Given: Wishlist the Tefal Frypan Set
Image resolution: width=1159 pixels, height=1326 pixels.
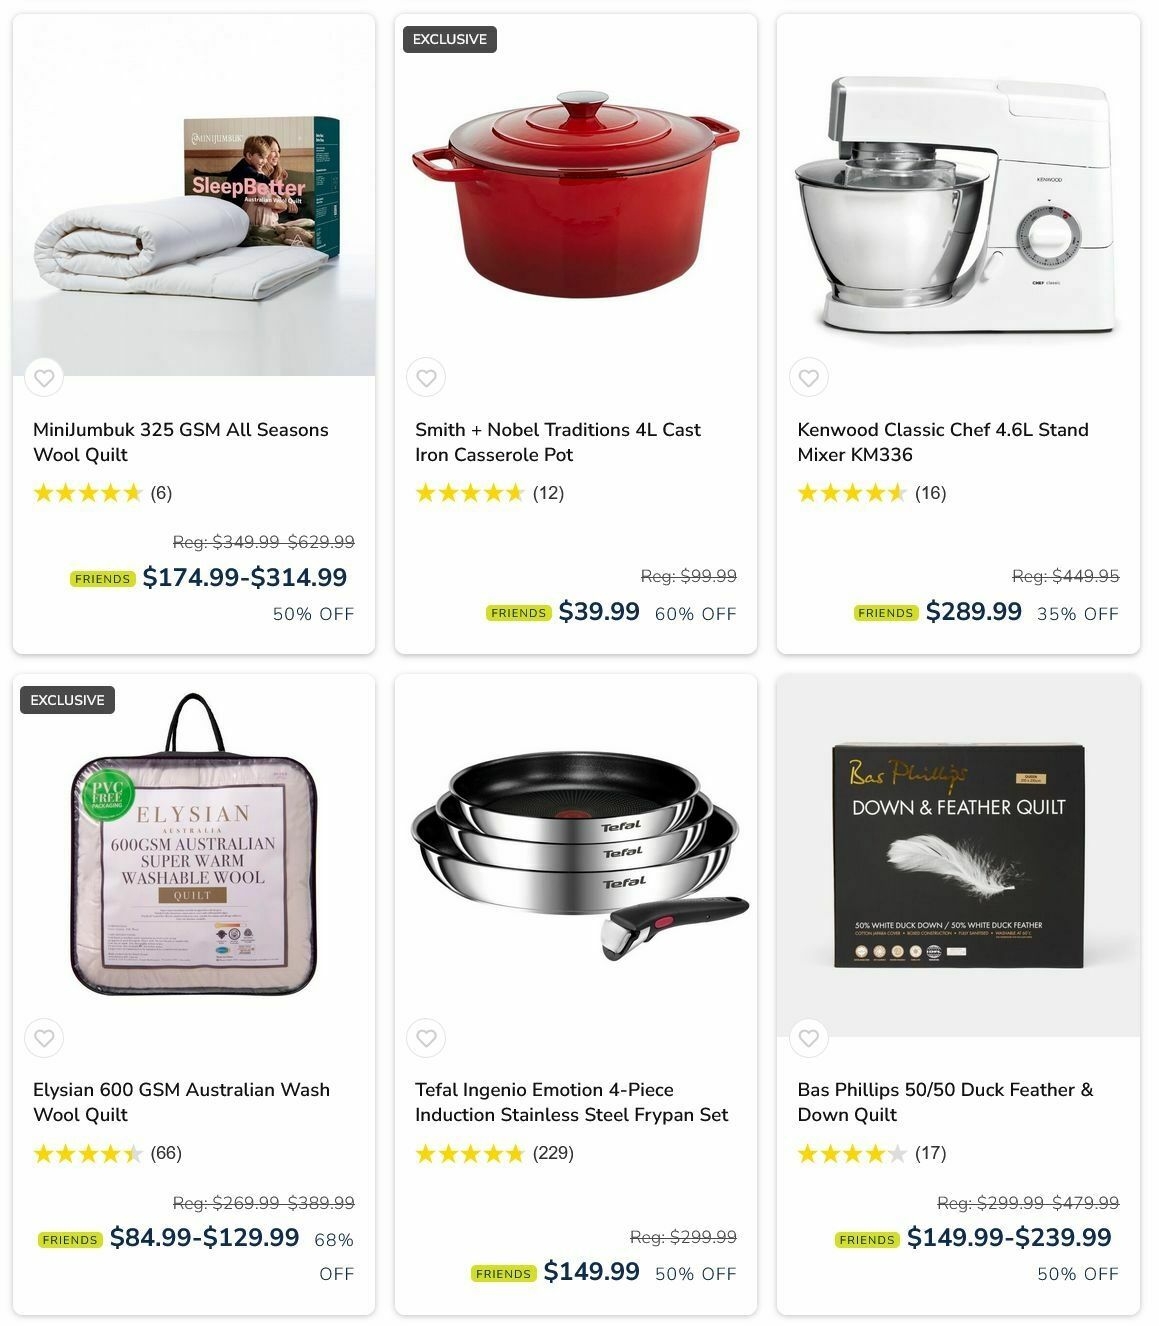Looking at the screenshot, I should (426, 1038).
